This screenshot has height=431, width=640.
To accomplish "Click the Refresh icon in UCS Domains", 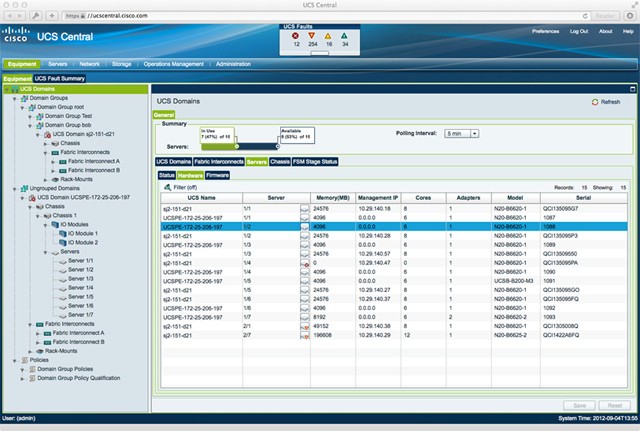I will [595, 102].
